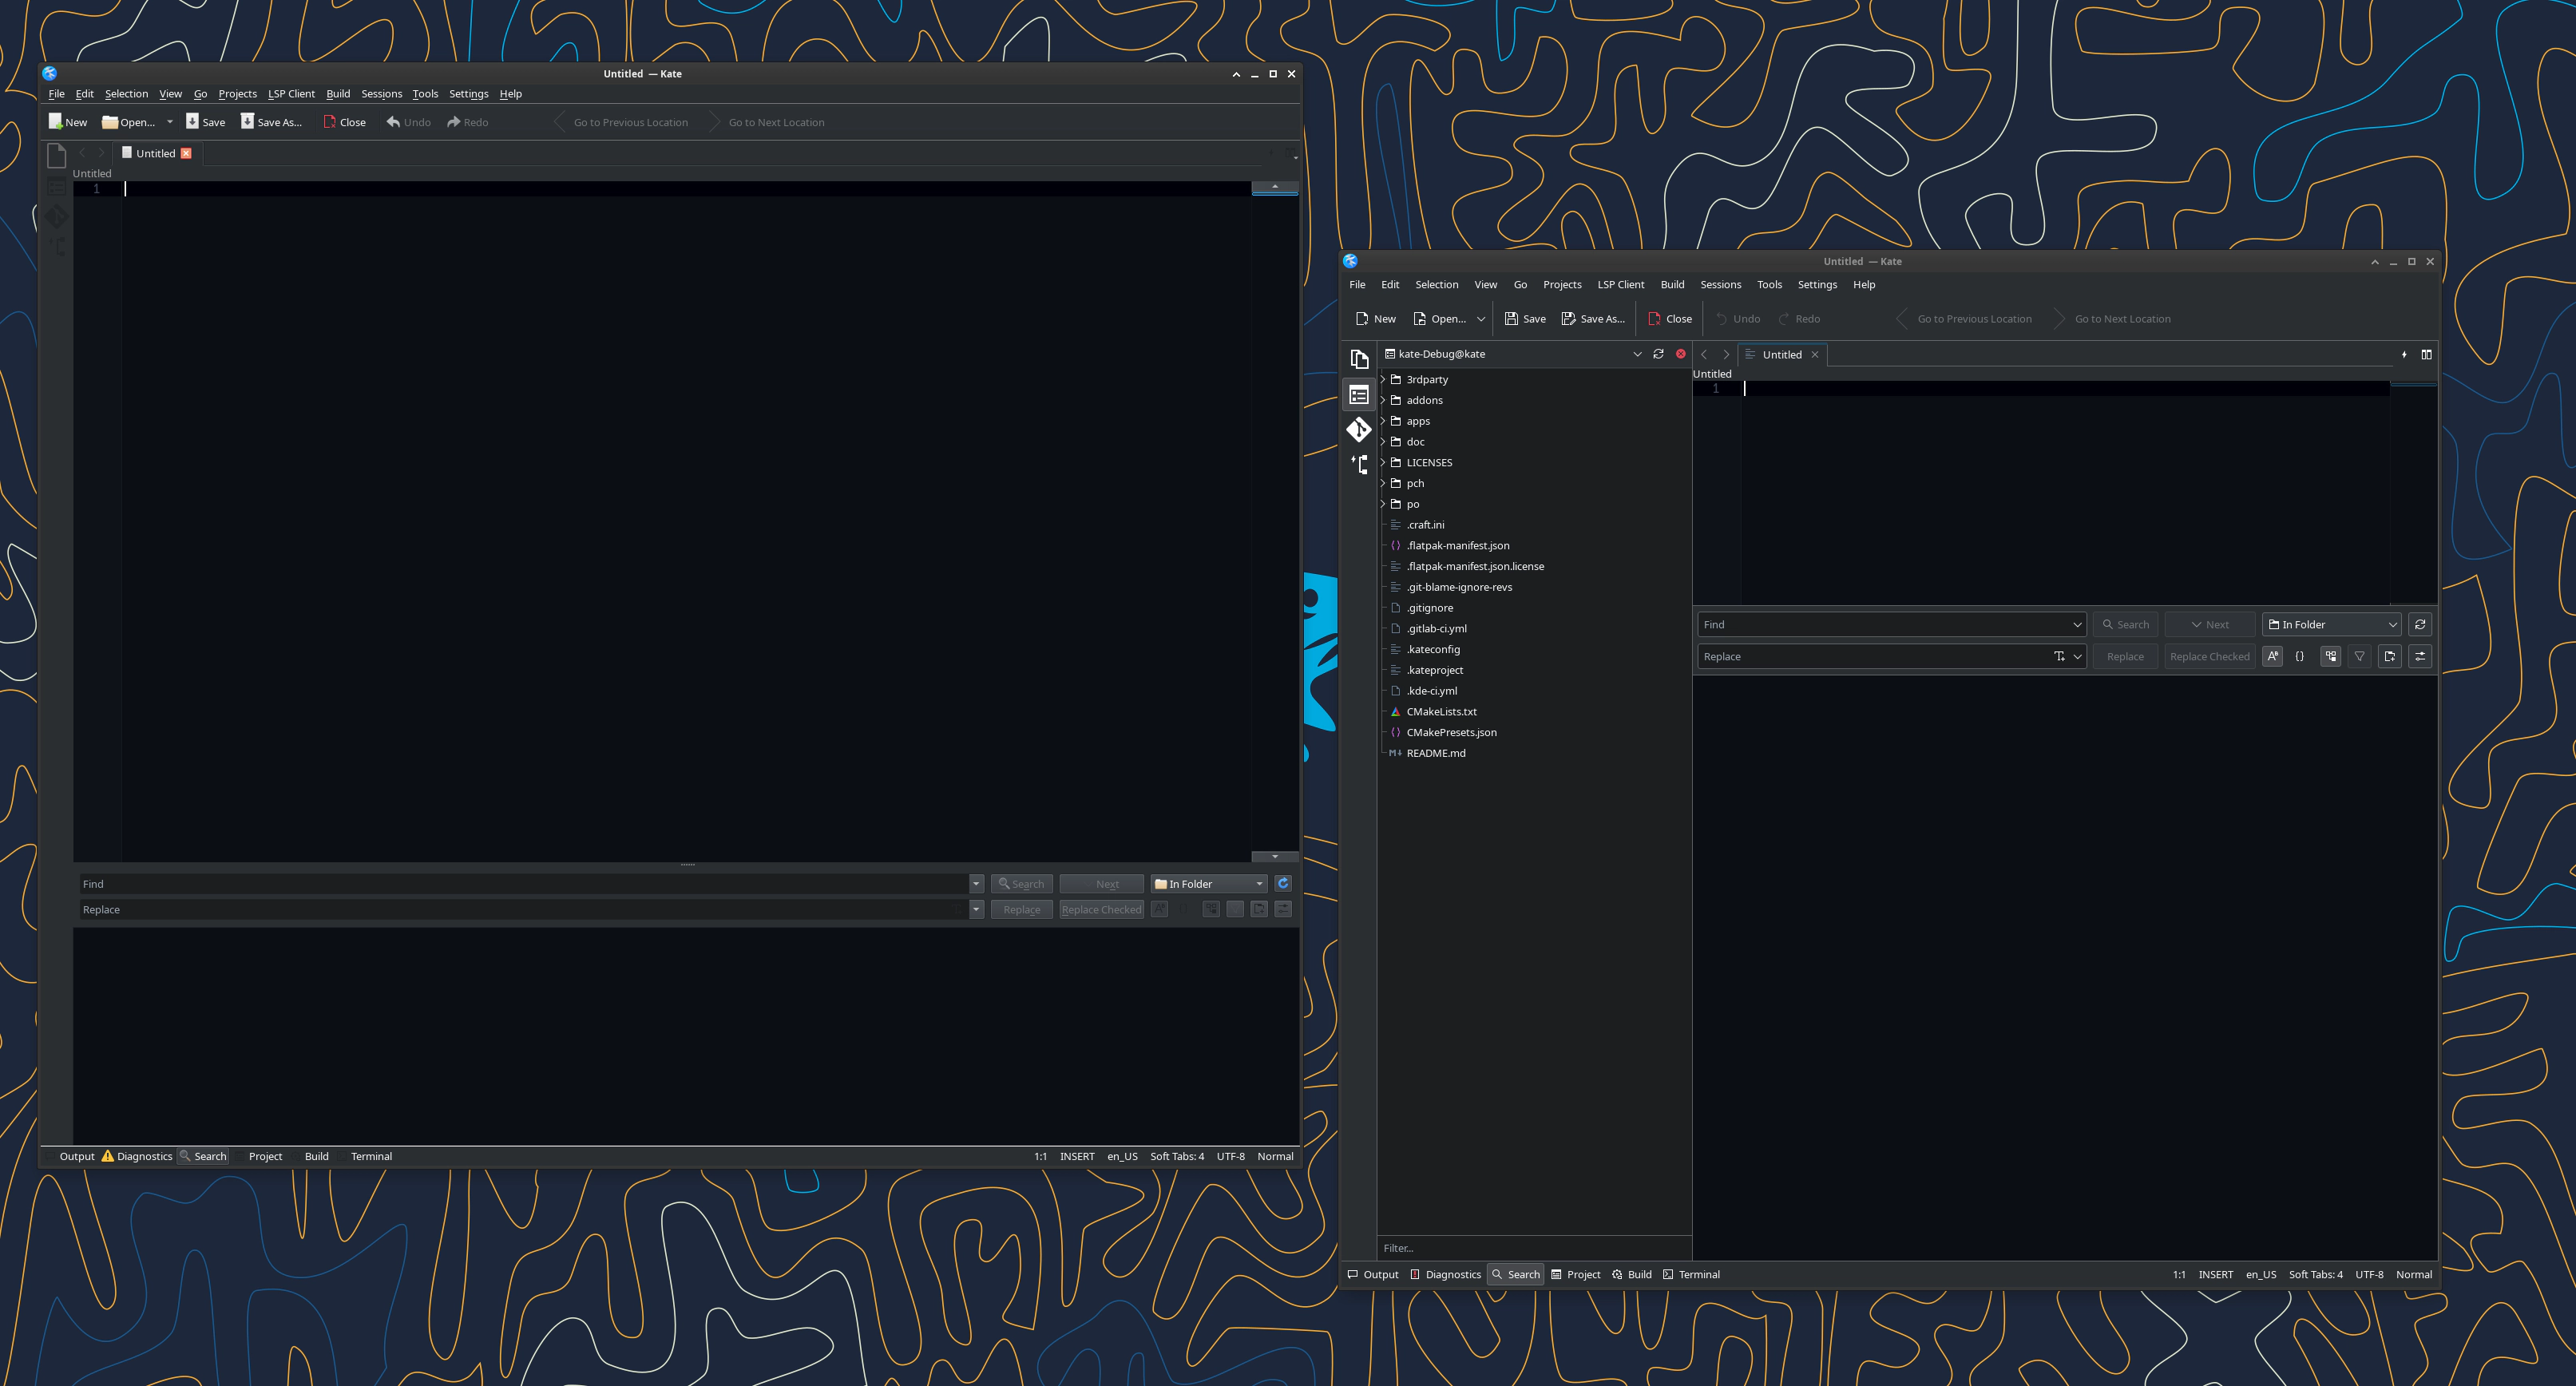The width and height of the screenshot is (2576, 1386).
Task: Click Next button in left search panel
Action: [x=1101, y=883]
